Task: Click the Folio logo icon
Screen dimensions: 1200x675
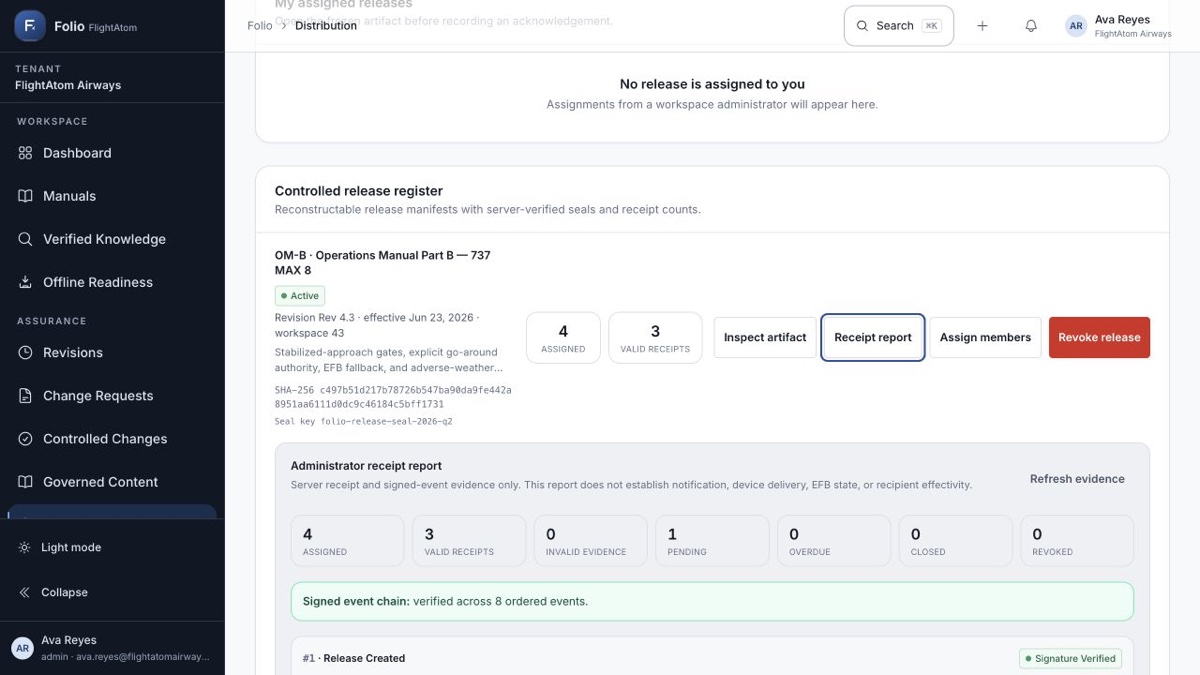Action: (x=30, y=26)
